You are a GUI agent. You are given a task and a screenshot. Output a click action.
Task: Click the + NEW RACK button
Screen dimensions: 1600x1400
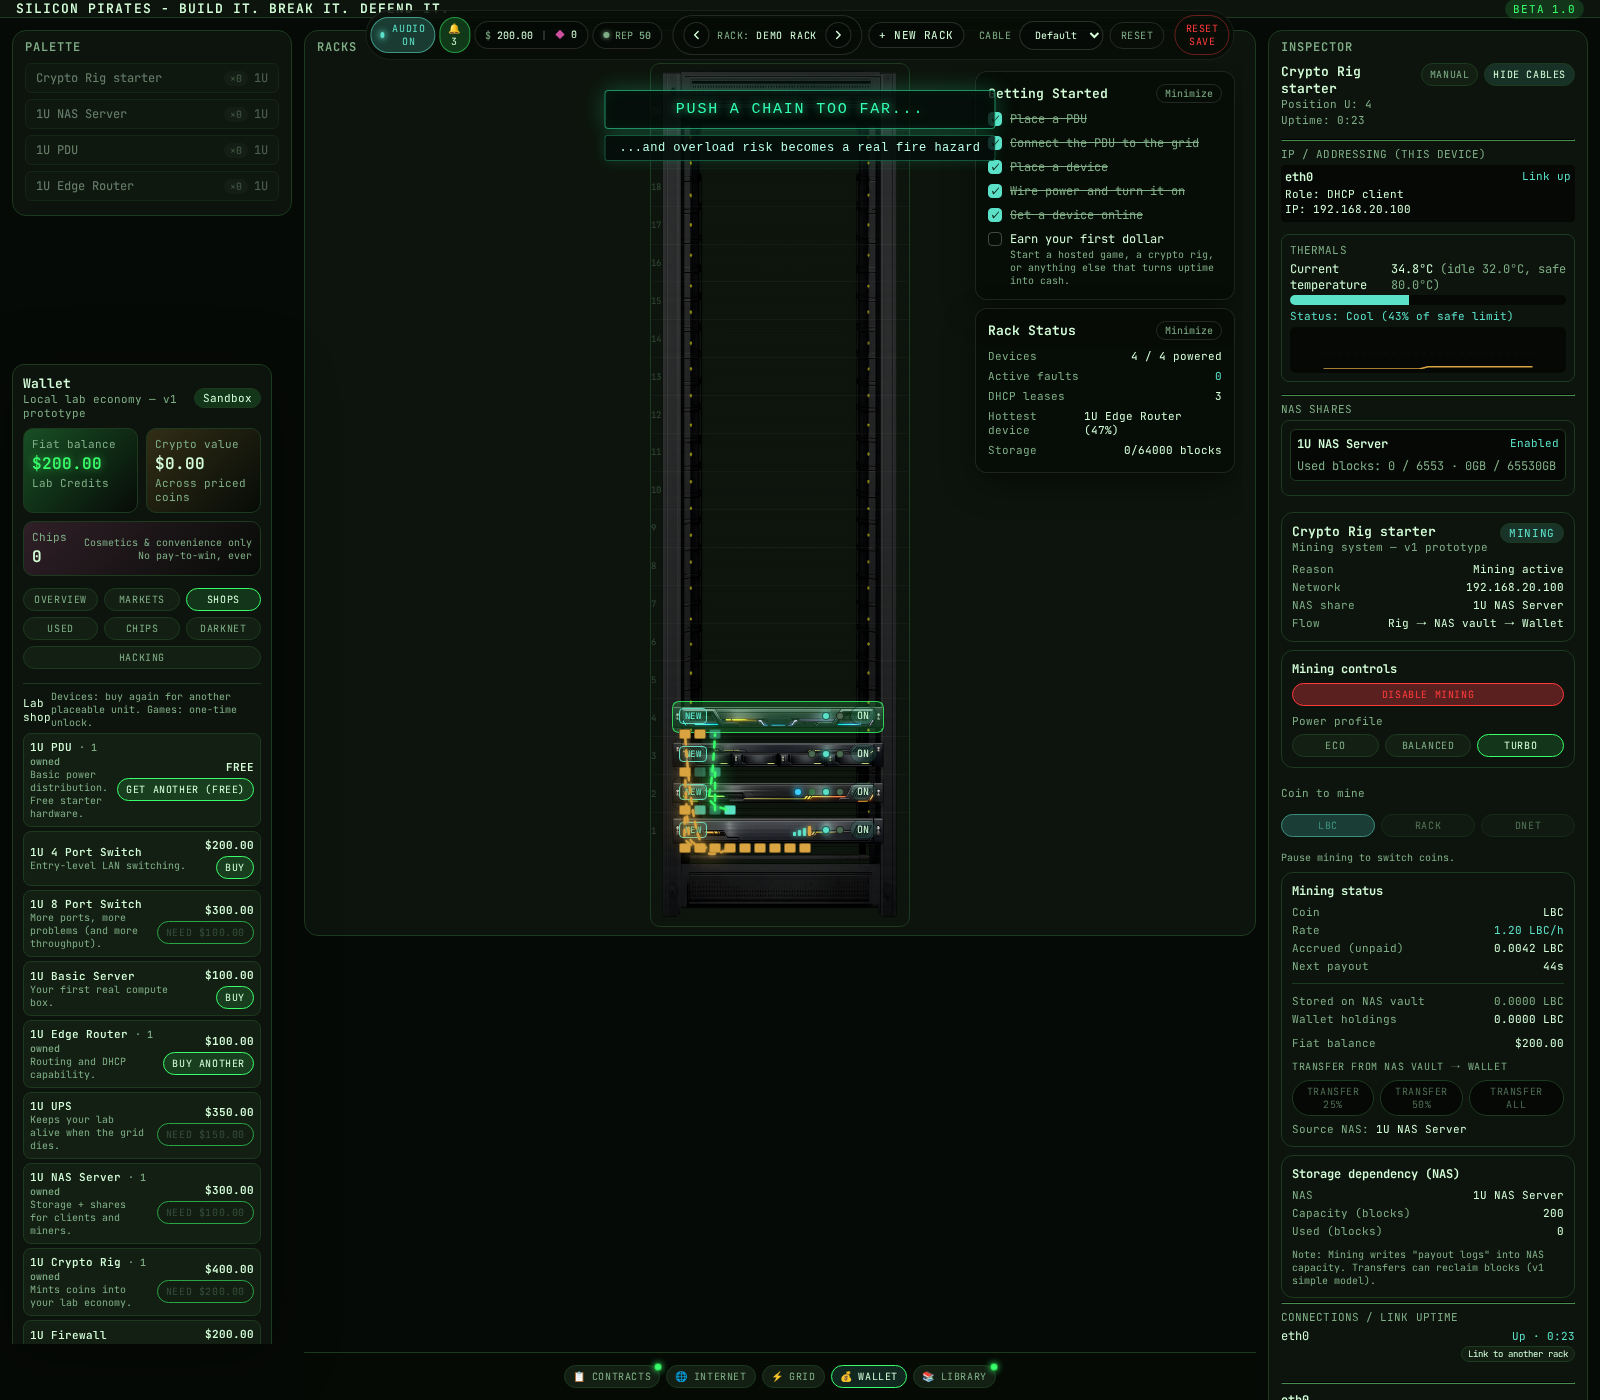click(916, 35)
